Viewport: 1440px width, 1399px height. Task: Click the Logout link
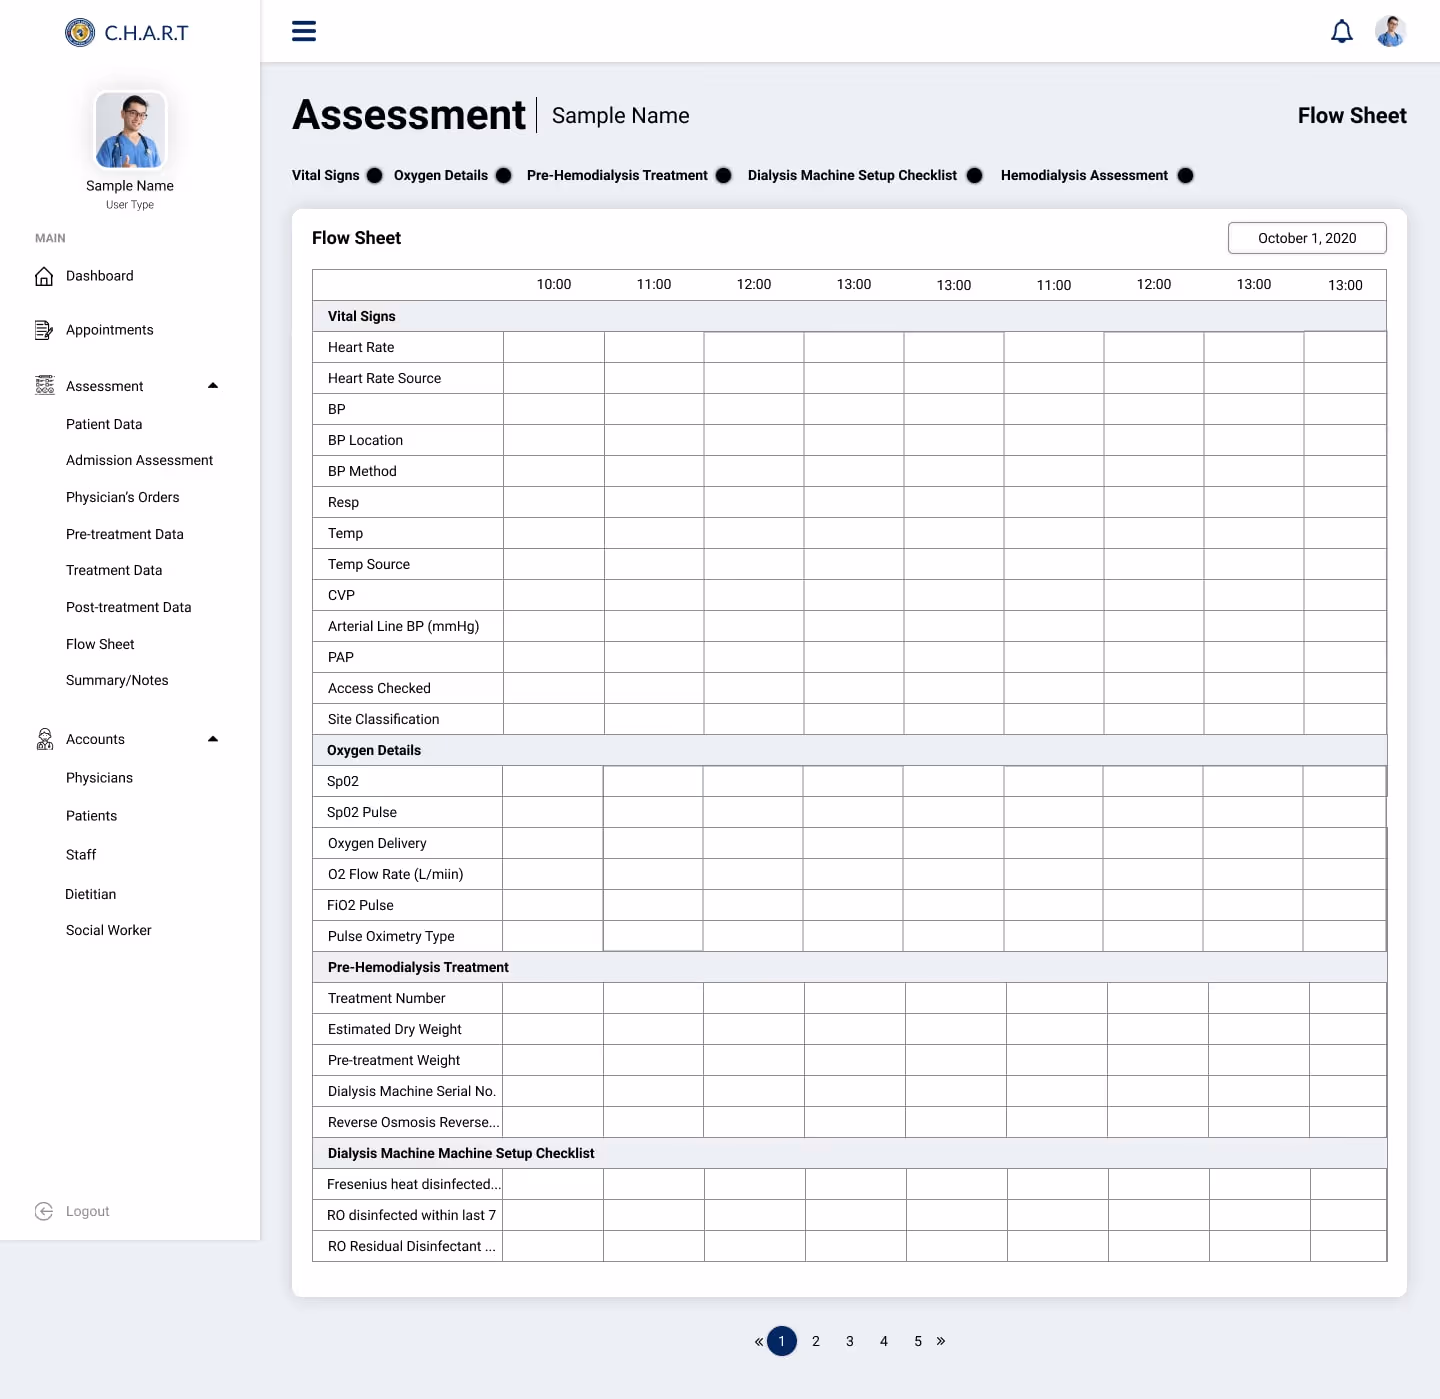(88, 1211)
